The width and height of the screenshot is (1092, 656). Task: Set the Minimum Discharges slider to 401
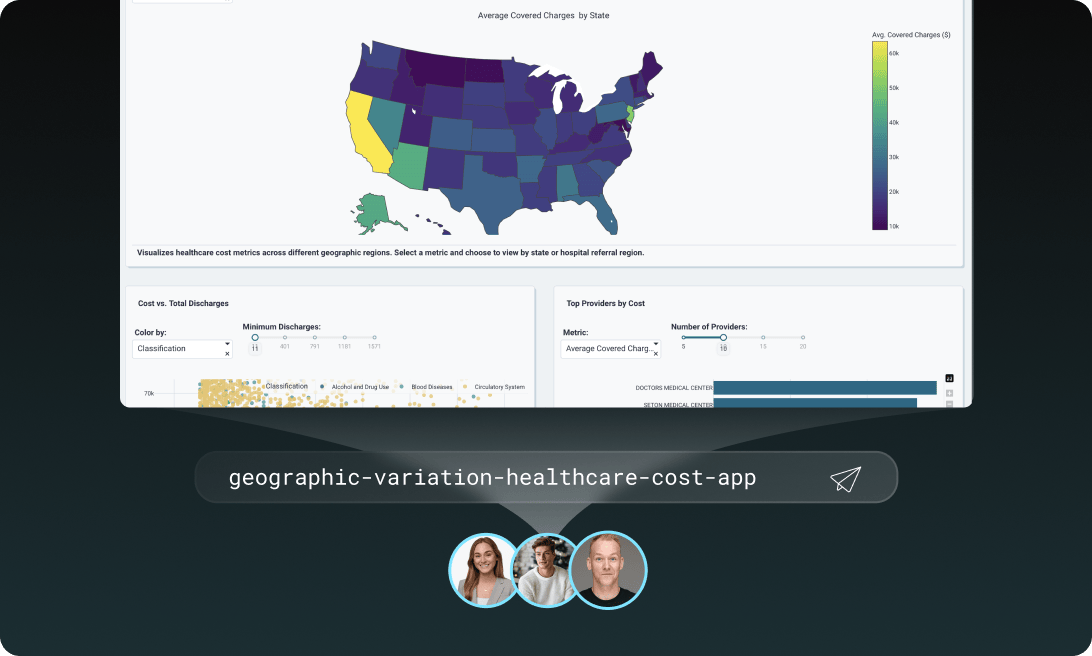284,337
